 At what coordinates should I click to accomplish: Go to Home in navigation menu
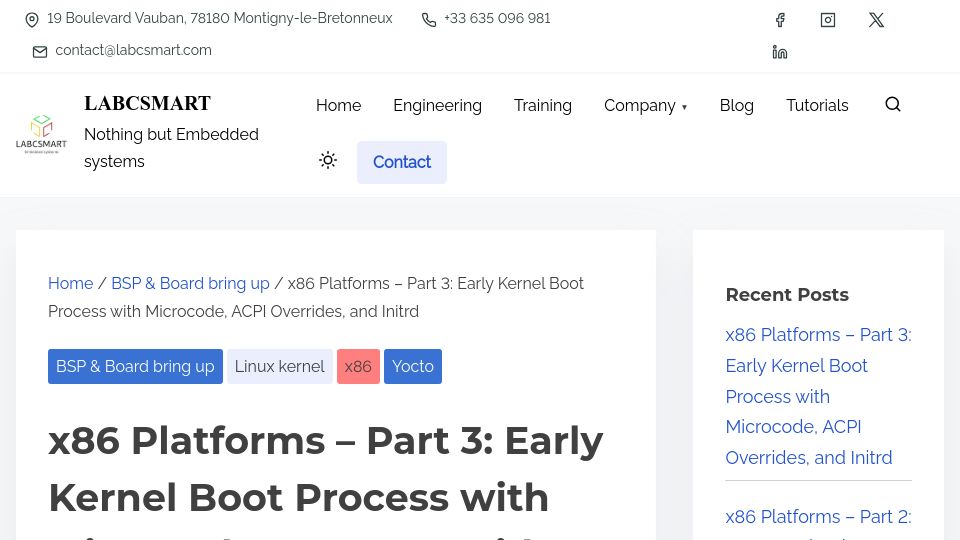339,105
